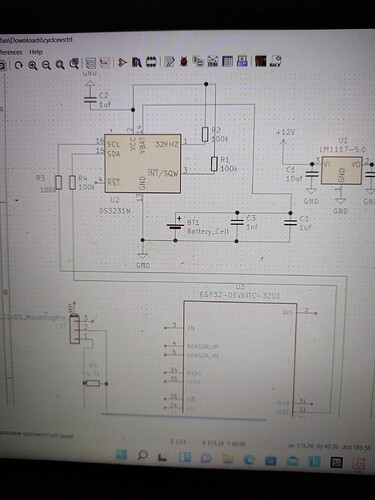Browse symbol libraries with the books icon
This screenshot has width=375, height=500.
(x=137, y=62)
